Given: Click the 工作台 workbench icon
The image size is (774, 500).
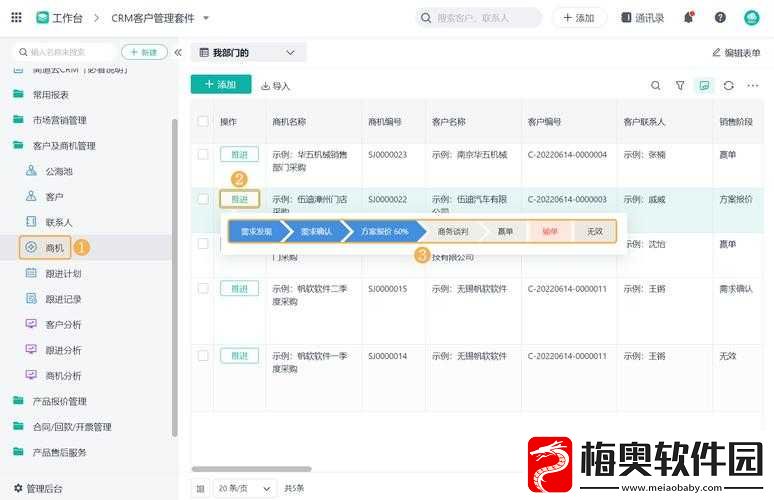Looking at the screenshot, I should pos(42,18).
